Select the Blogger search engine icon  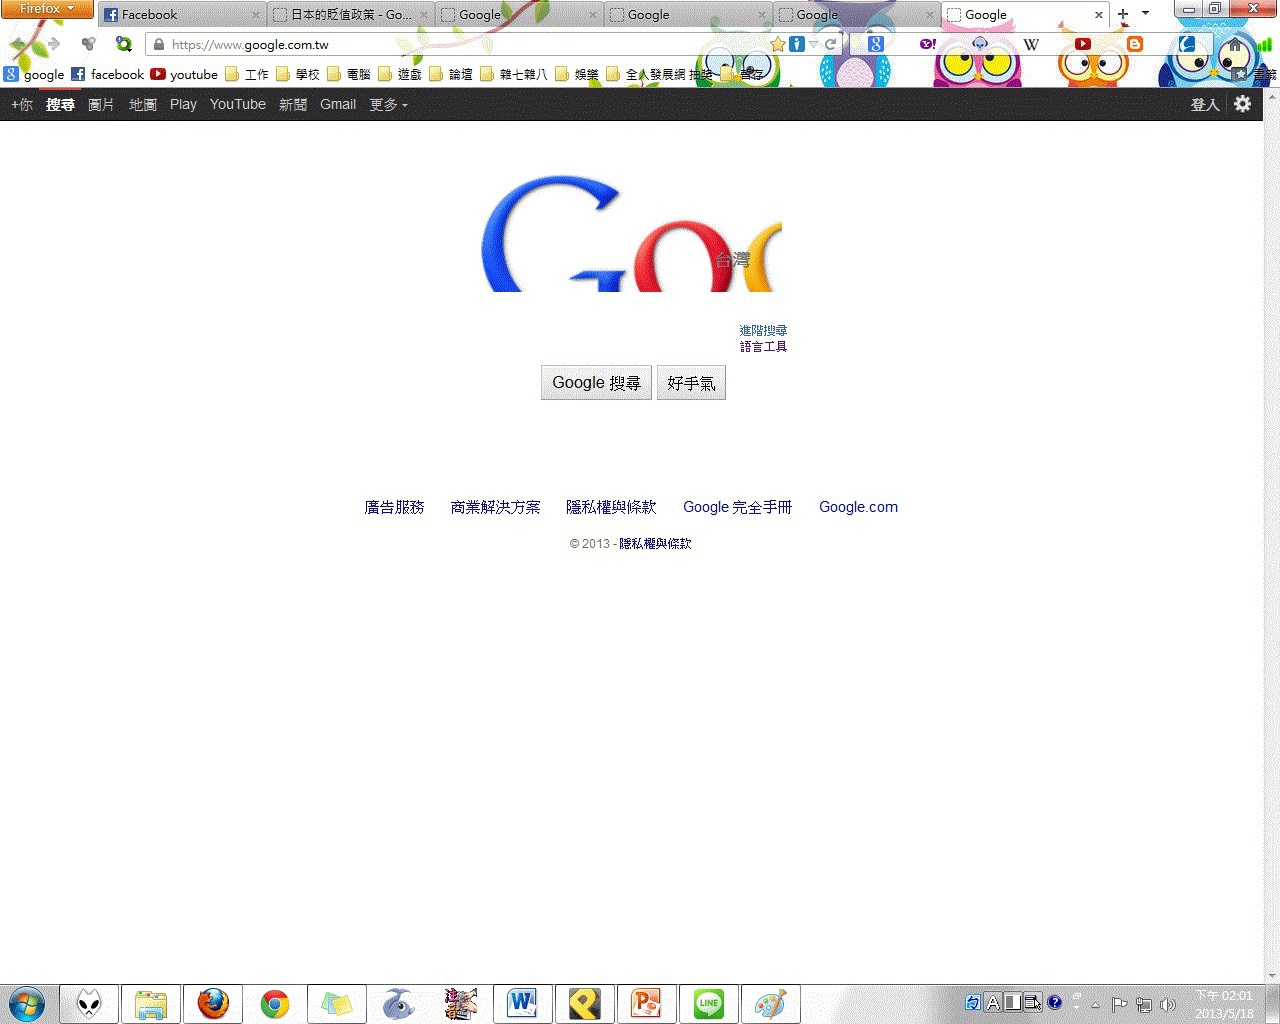(x=1134, y=44)
